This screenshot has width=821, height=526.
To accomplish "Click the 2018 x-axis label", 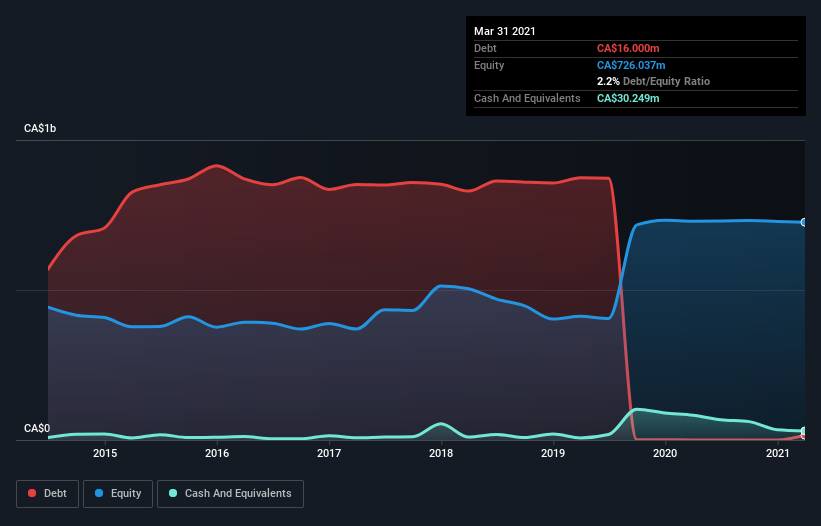I will pos(441,453).
